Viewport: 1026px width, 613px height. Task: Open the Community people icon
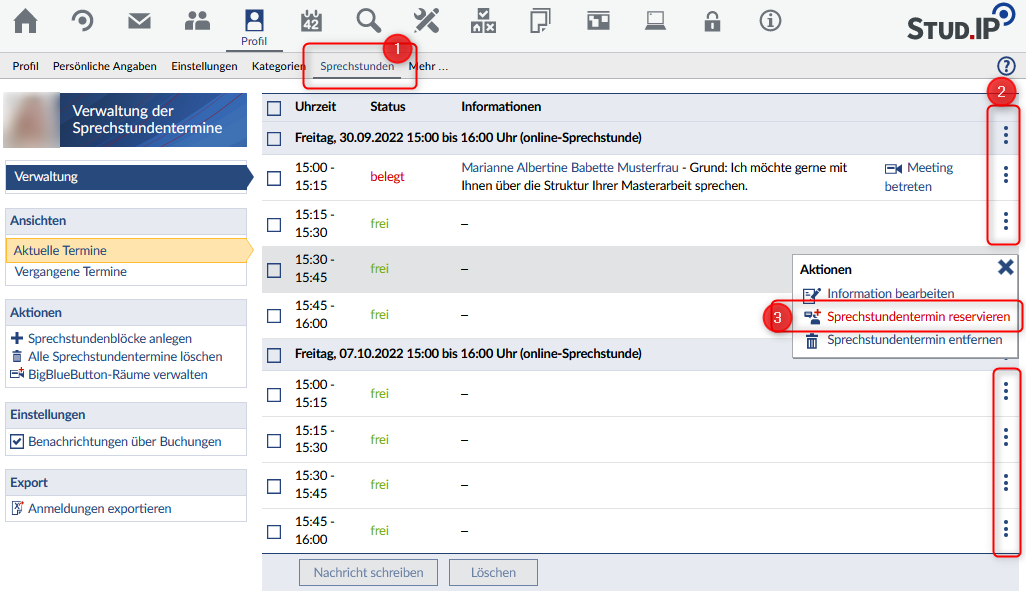198,21
